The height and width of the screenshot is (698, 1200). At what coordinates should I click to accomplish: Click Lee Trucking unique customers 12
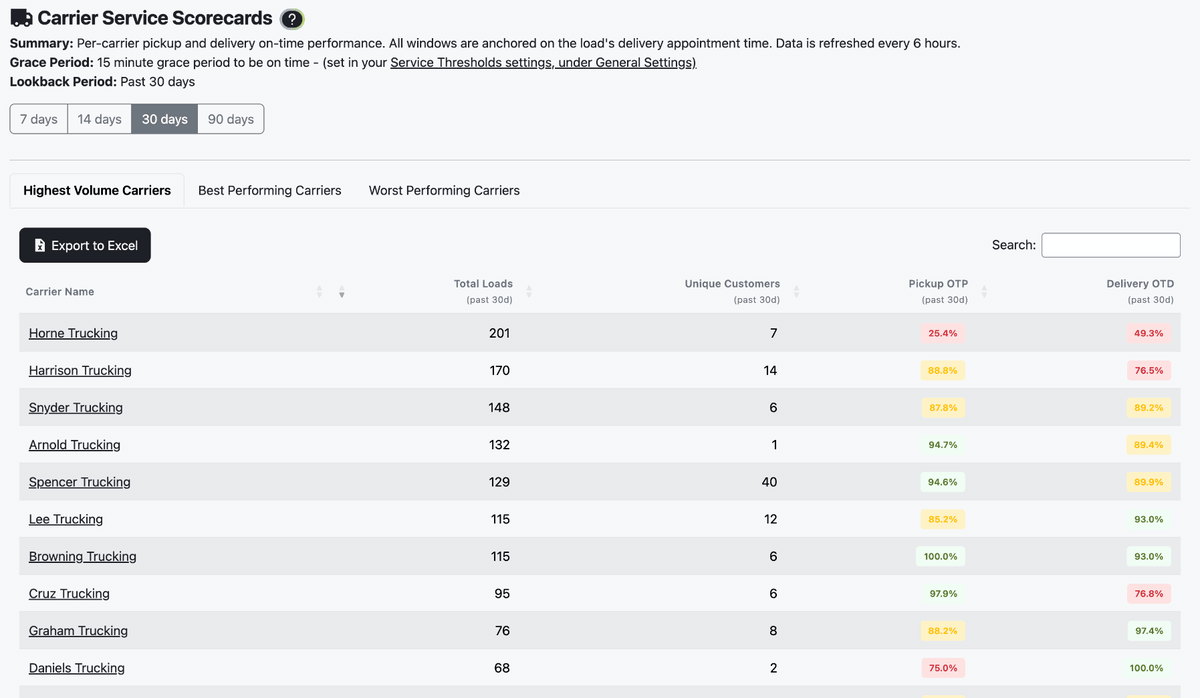pos(770,519)
